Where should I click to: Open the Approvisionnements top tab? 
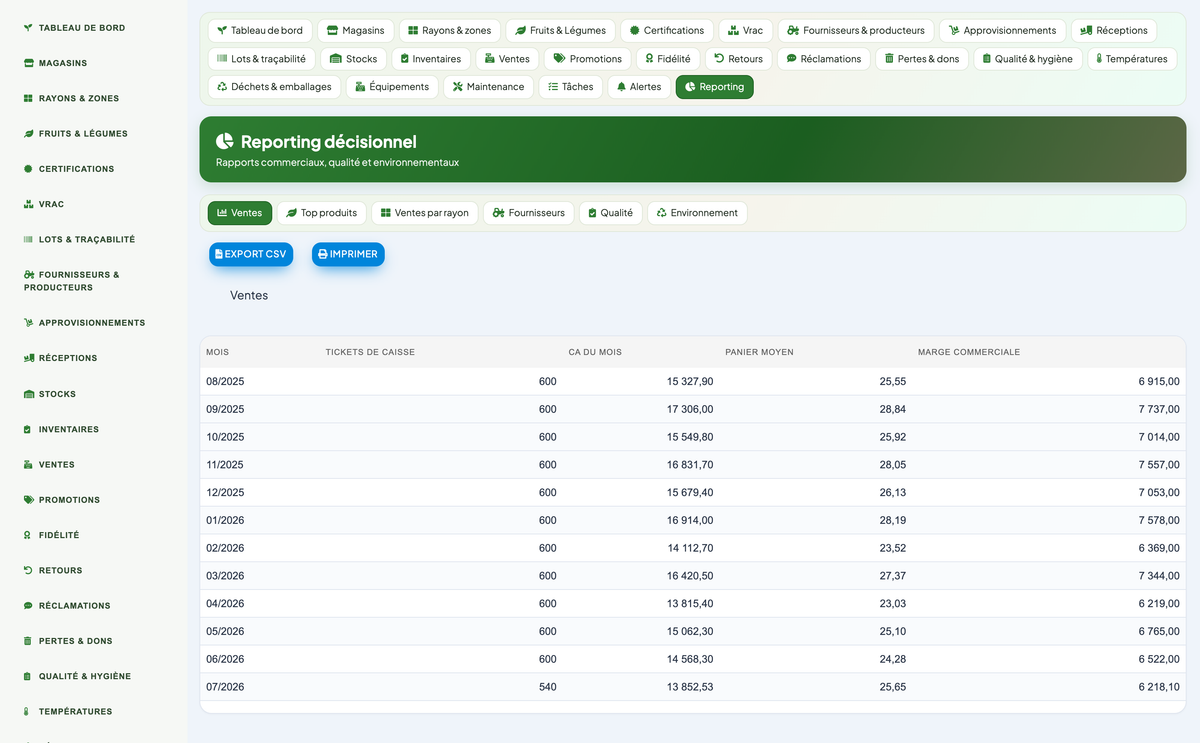point(1002,31)
